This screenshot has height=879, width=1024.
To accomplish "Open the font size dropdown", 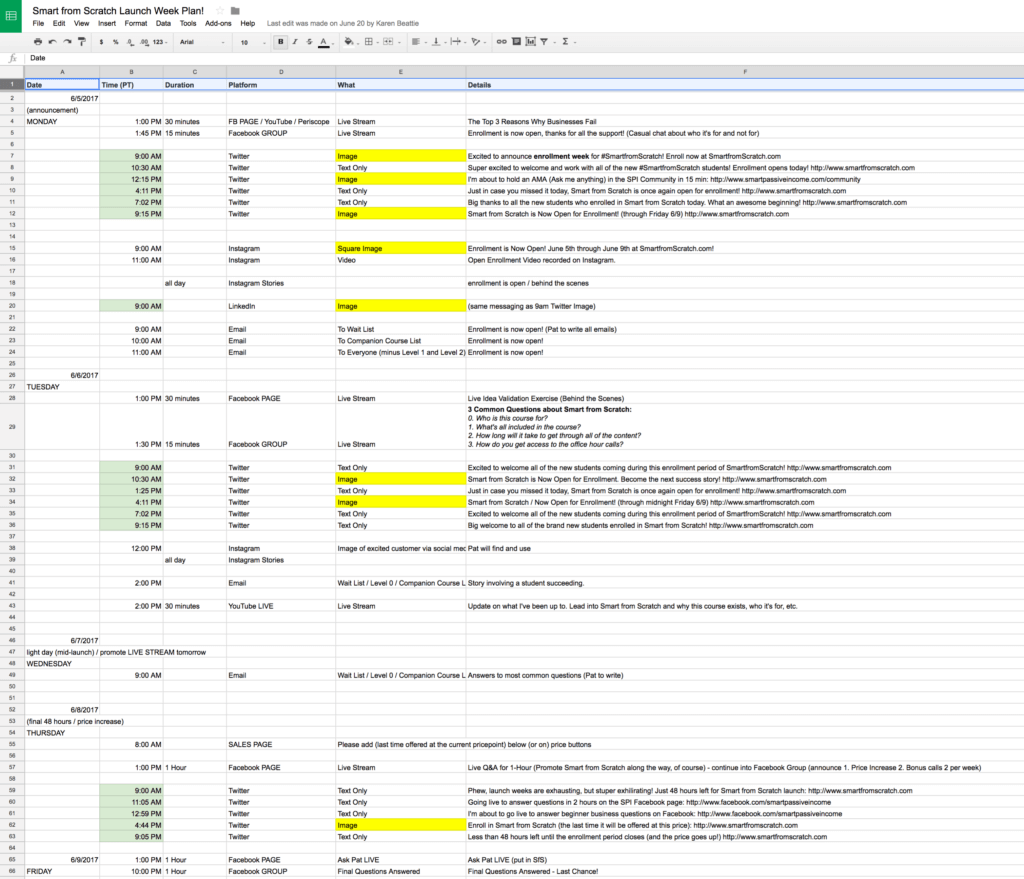I will click(252, 41).
